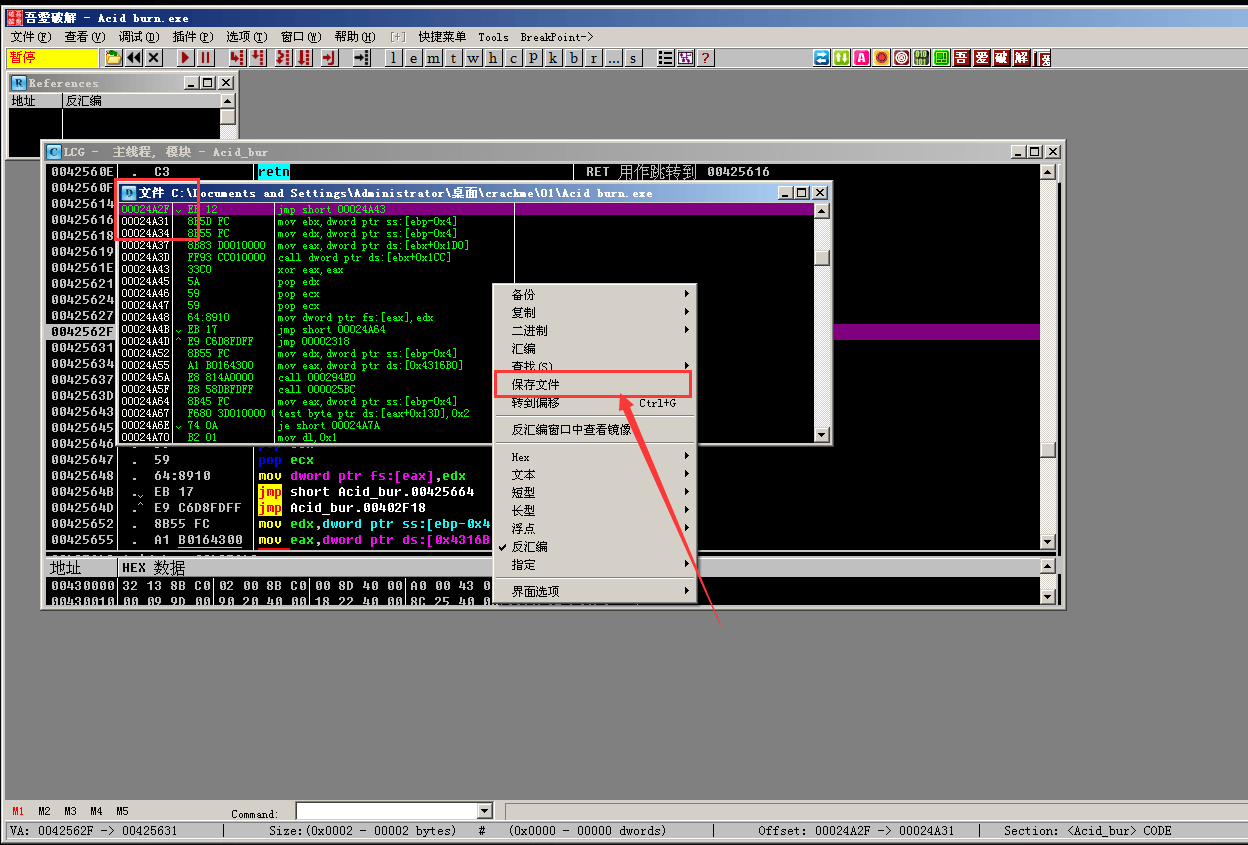Open the Command combo box dropdown arrow
Image resolution: width=1248 pixels, height=845 pixels.
click(485, 811)
